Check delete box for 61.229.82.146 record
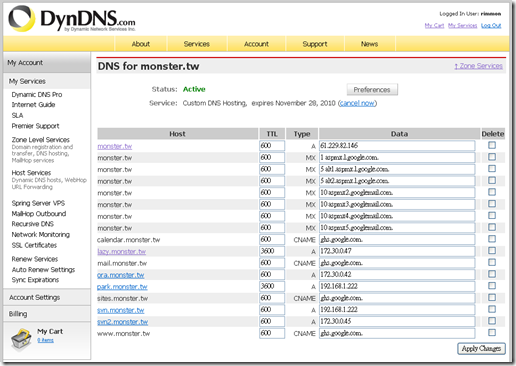This screenshot has width=516, height=366. (x=492, y=145)
